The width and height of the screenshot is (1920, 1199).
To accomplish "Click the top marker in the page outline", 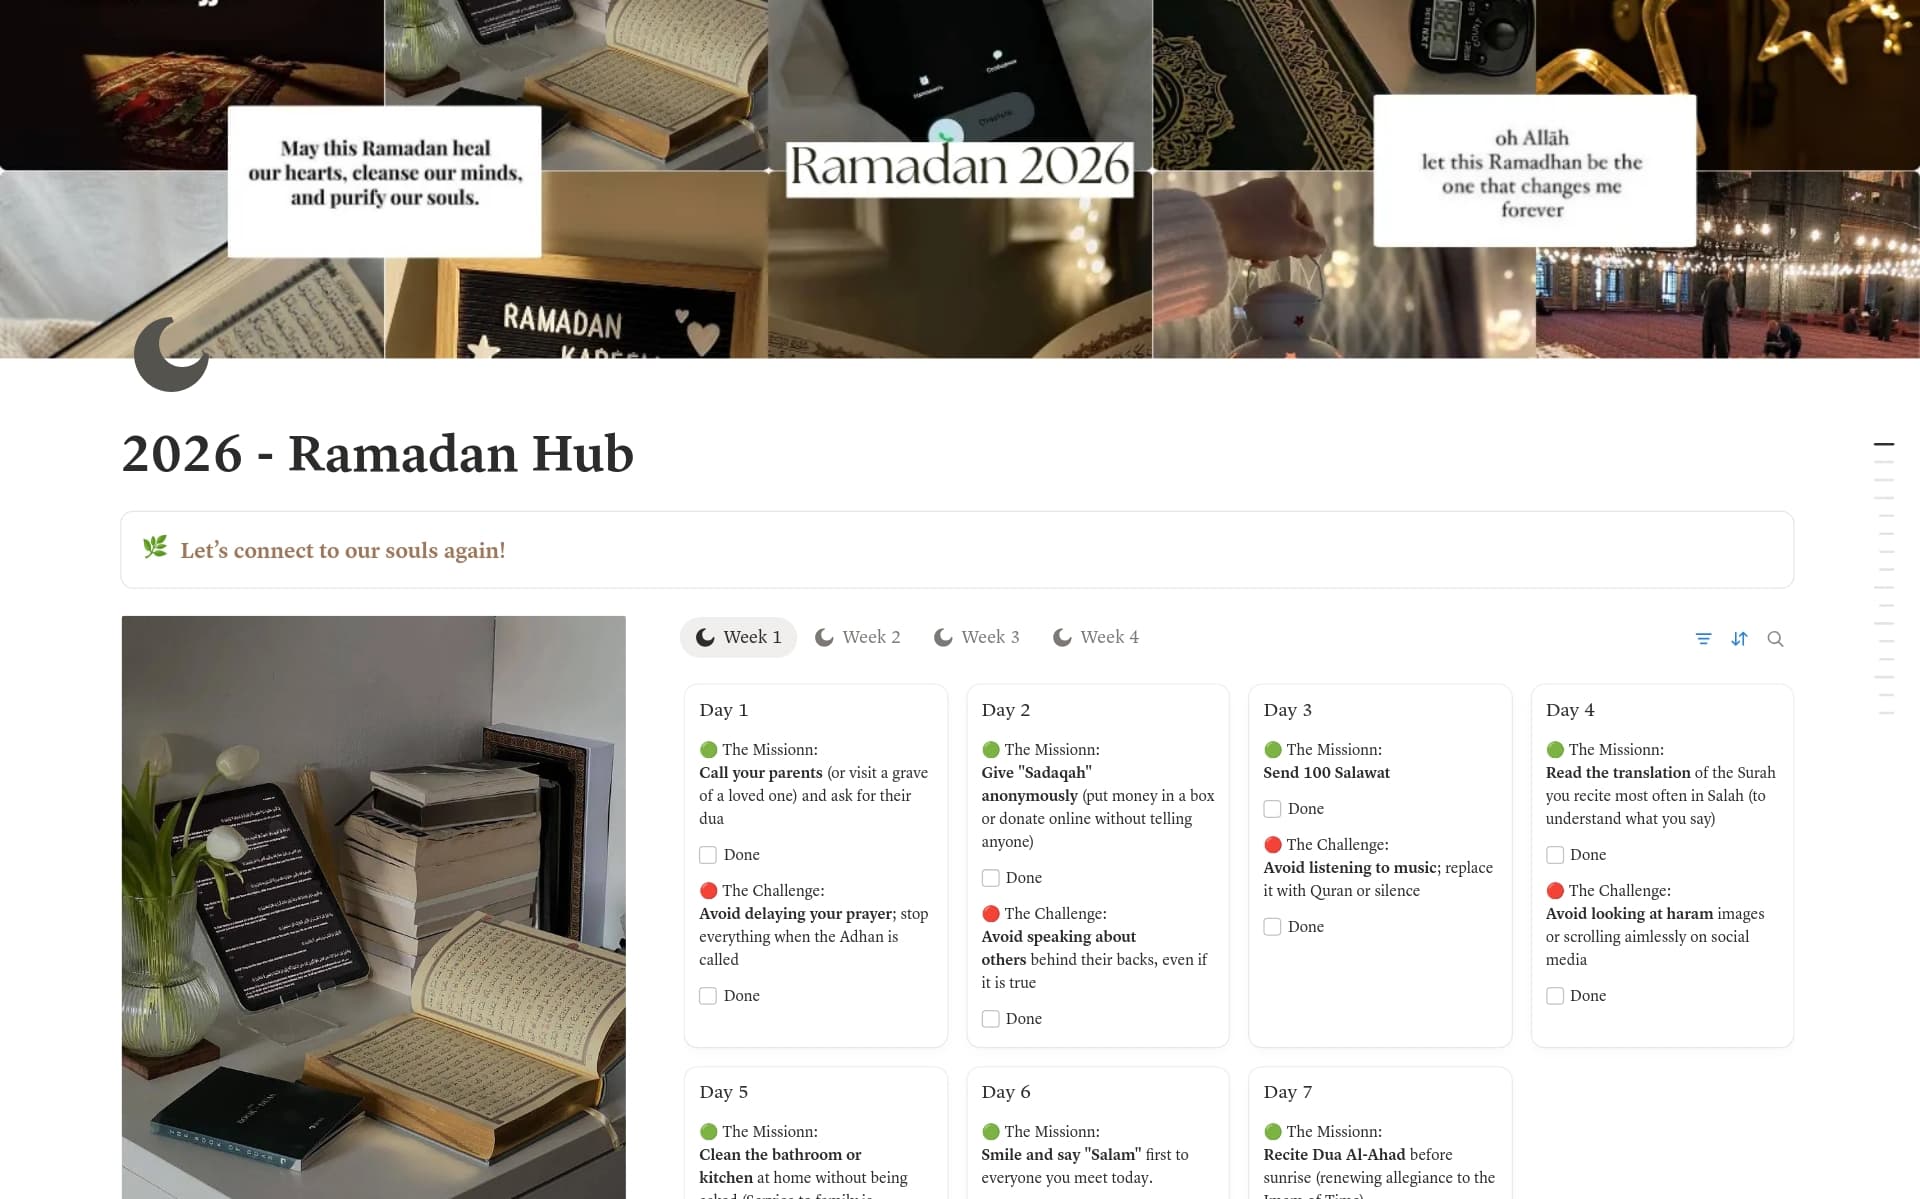I will pyautogui.click(x=1883, y=443).
